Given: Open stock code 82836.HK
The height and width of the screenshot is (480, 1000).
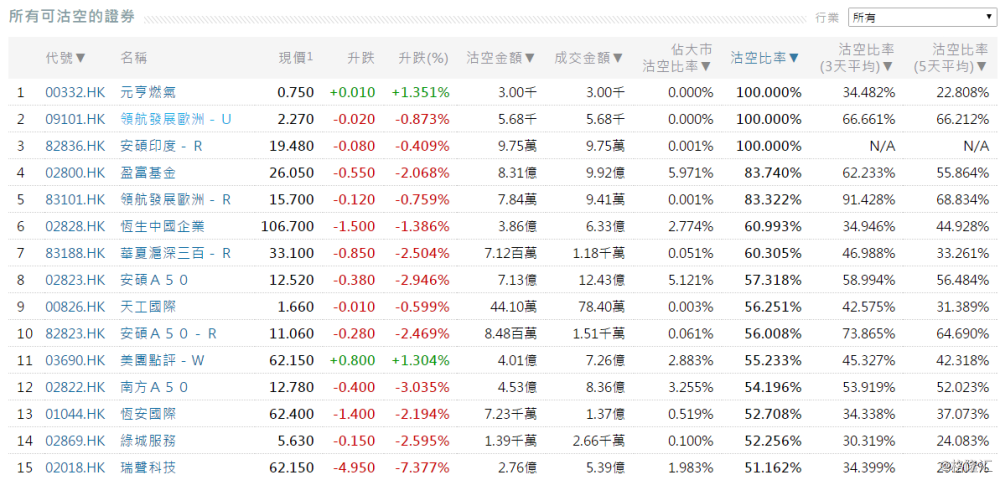Looking at the screenshot, I should [75, 146].
